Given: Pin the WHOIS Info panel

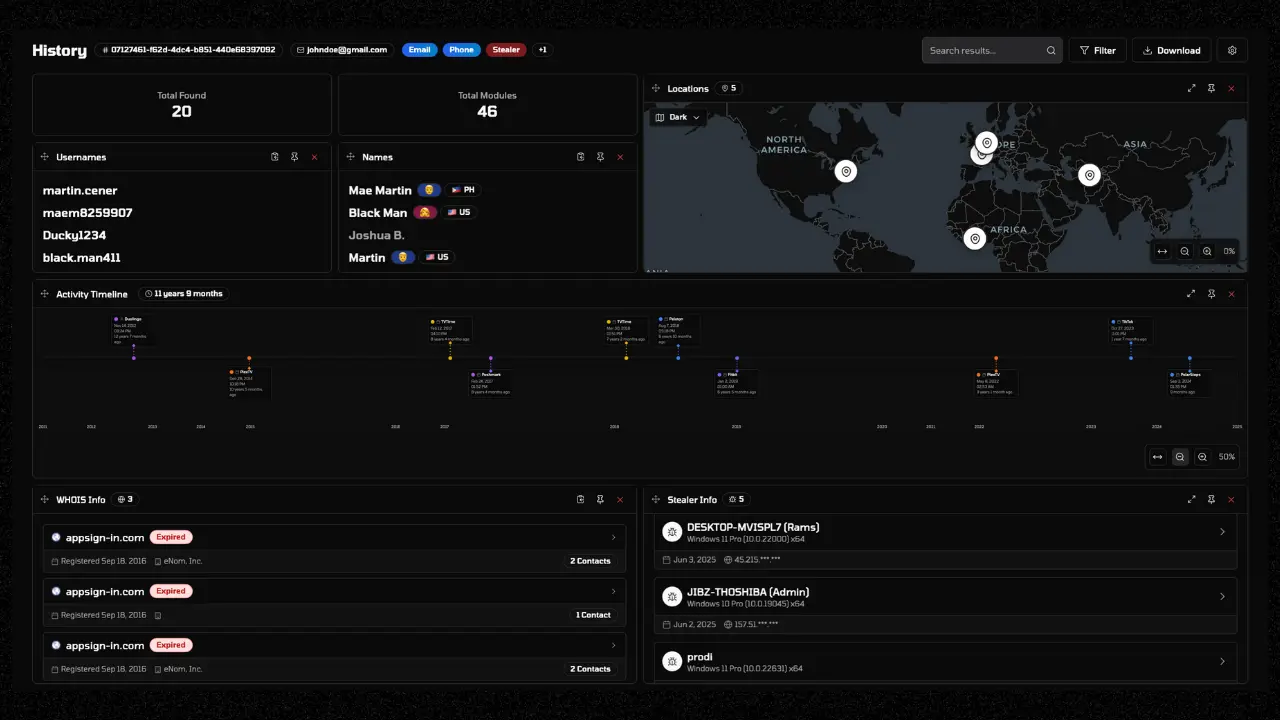Looking at the screenshot, I should 600,499.
